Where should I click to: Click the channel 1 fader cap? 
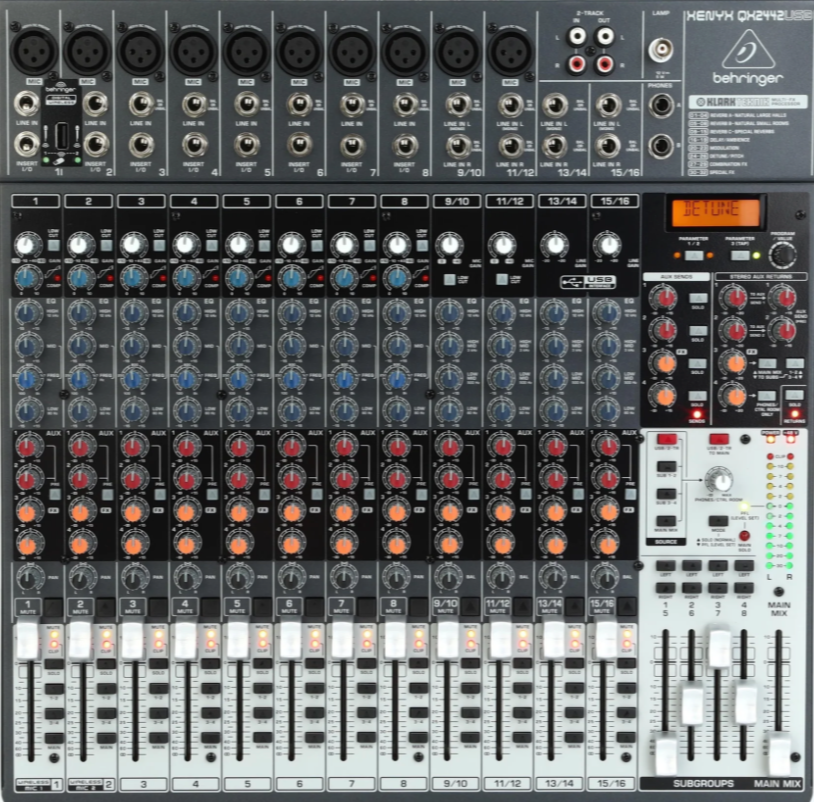28,641
